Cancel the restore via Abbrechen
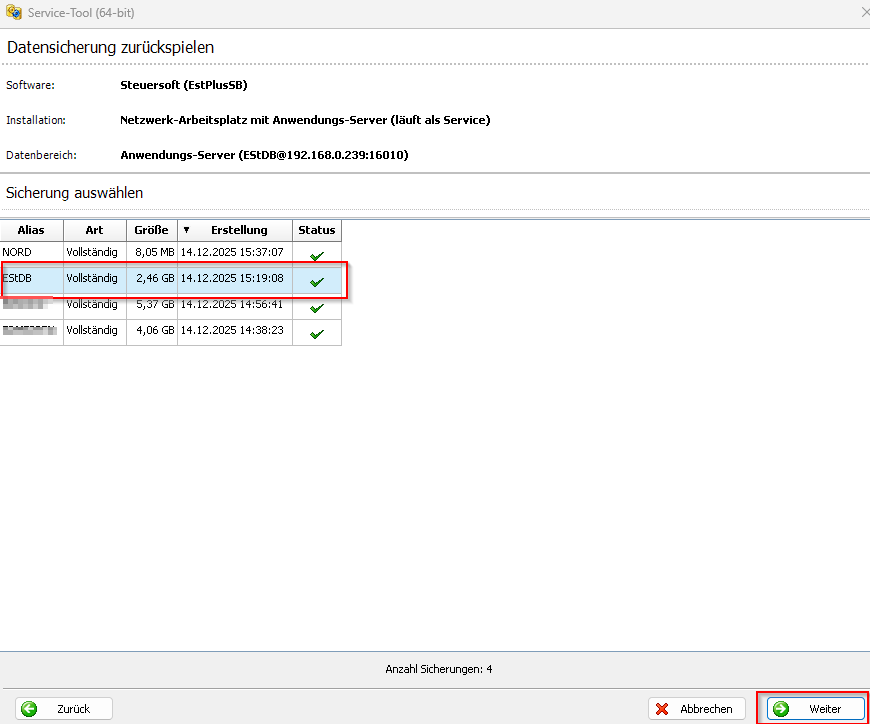870x724 pixels. [x=697, y=709]
